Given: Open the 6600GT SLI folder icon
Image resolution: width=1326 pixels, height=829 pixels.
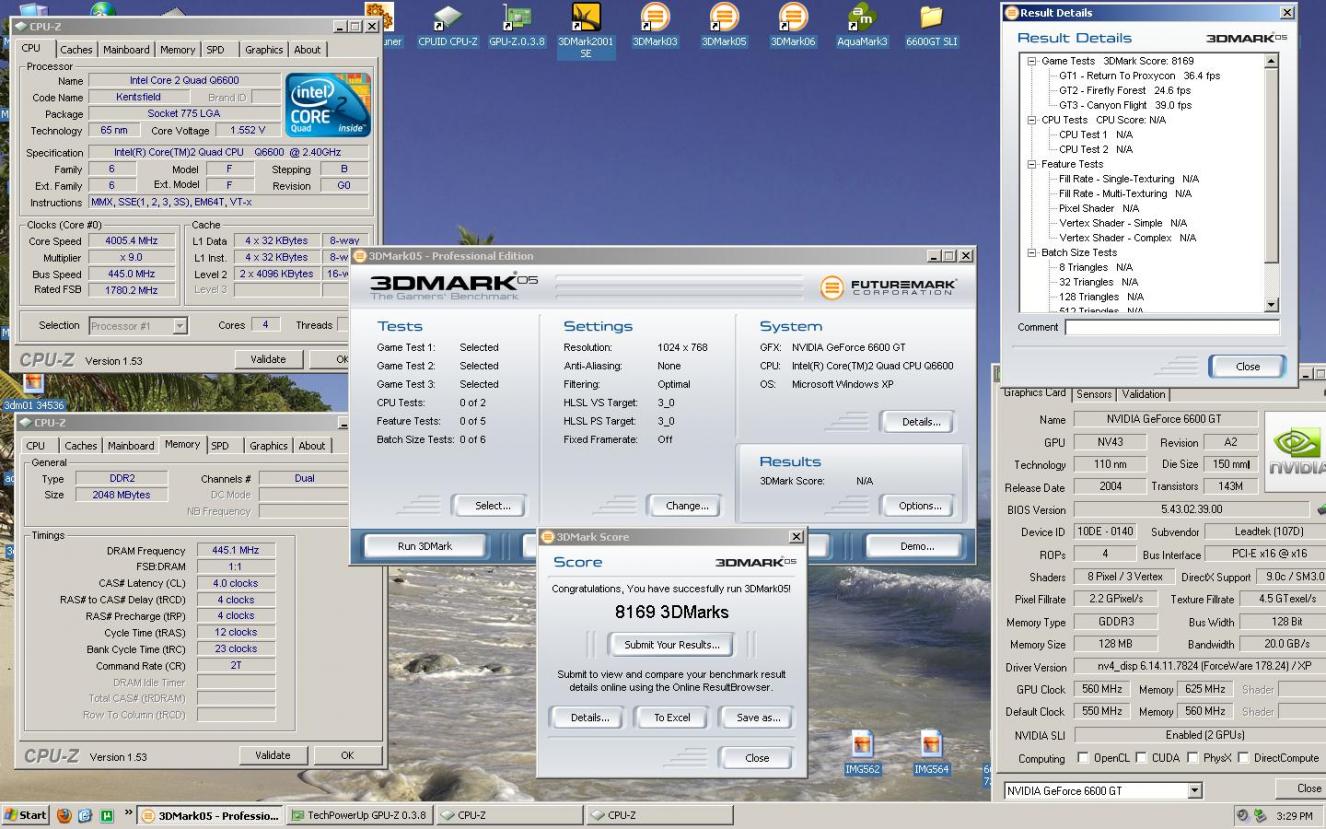Looking at the screenshot, I should tap(931, 24).
